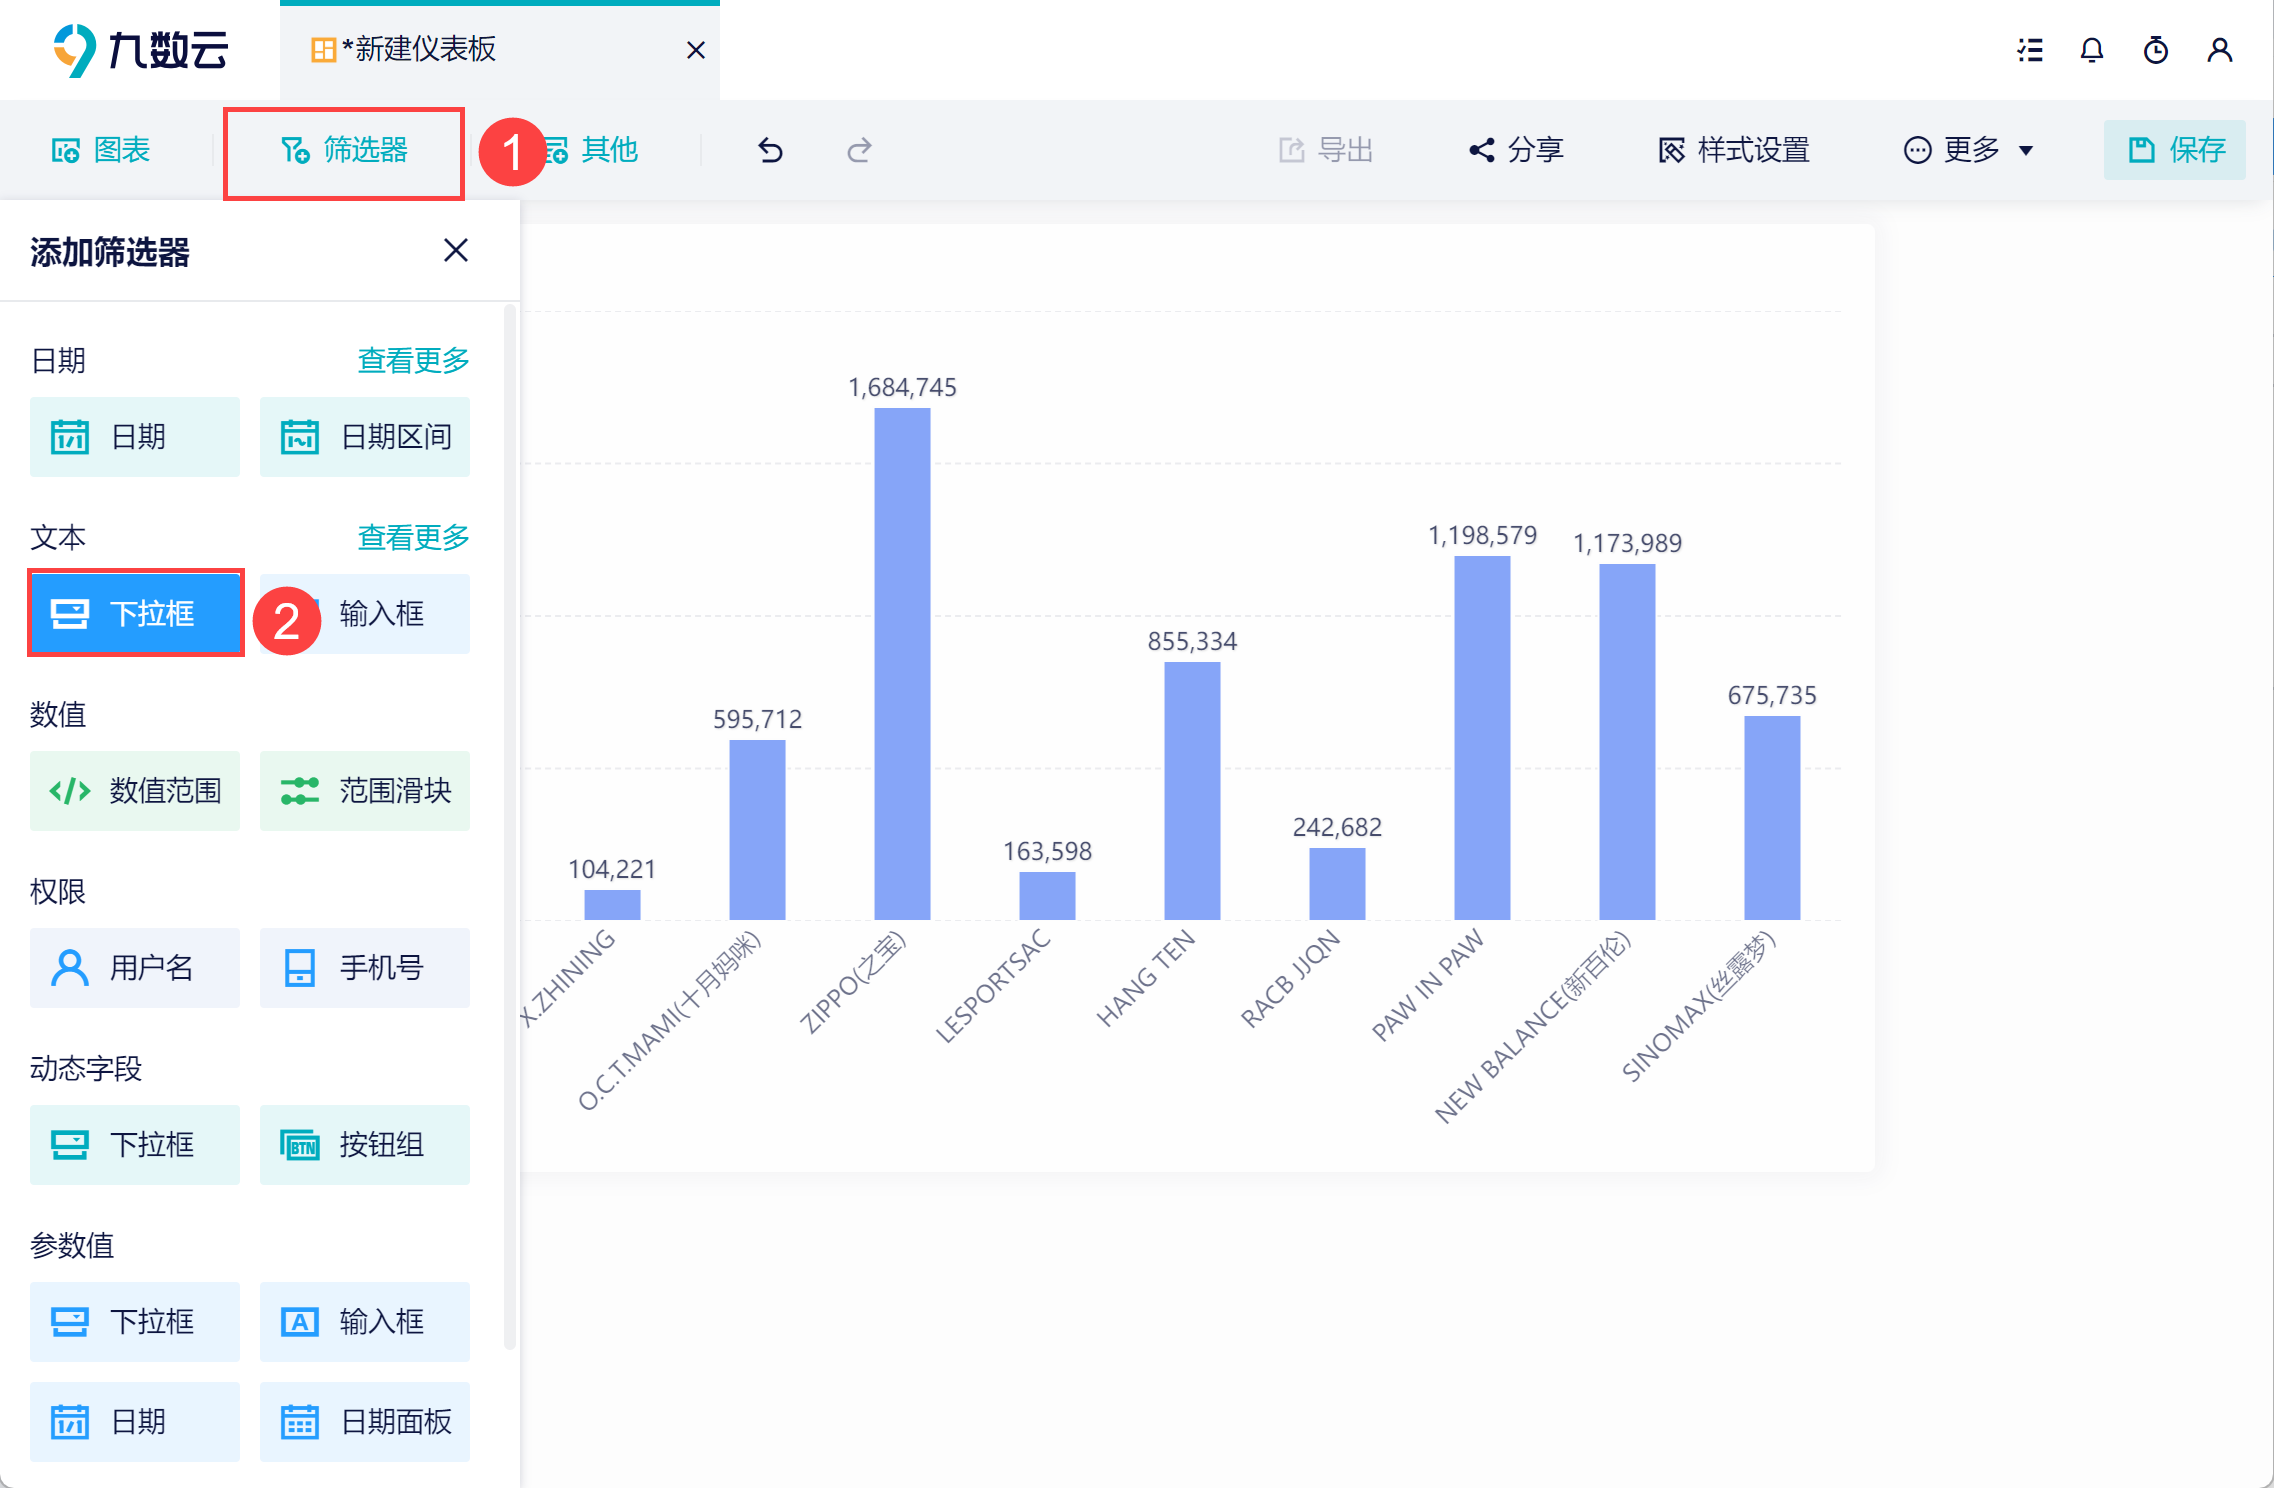This screenshot has height=1488, width=2274.
Task: Click the ZIPPO(之宝) bar in chart
Action: (902, 664)
